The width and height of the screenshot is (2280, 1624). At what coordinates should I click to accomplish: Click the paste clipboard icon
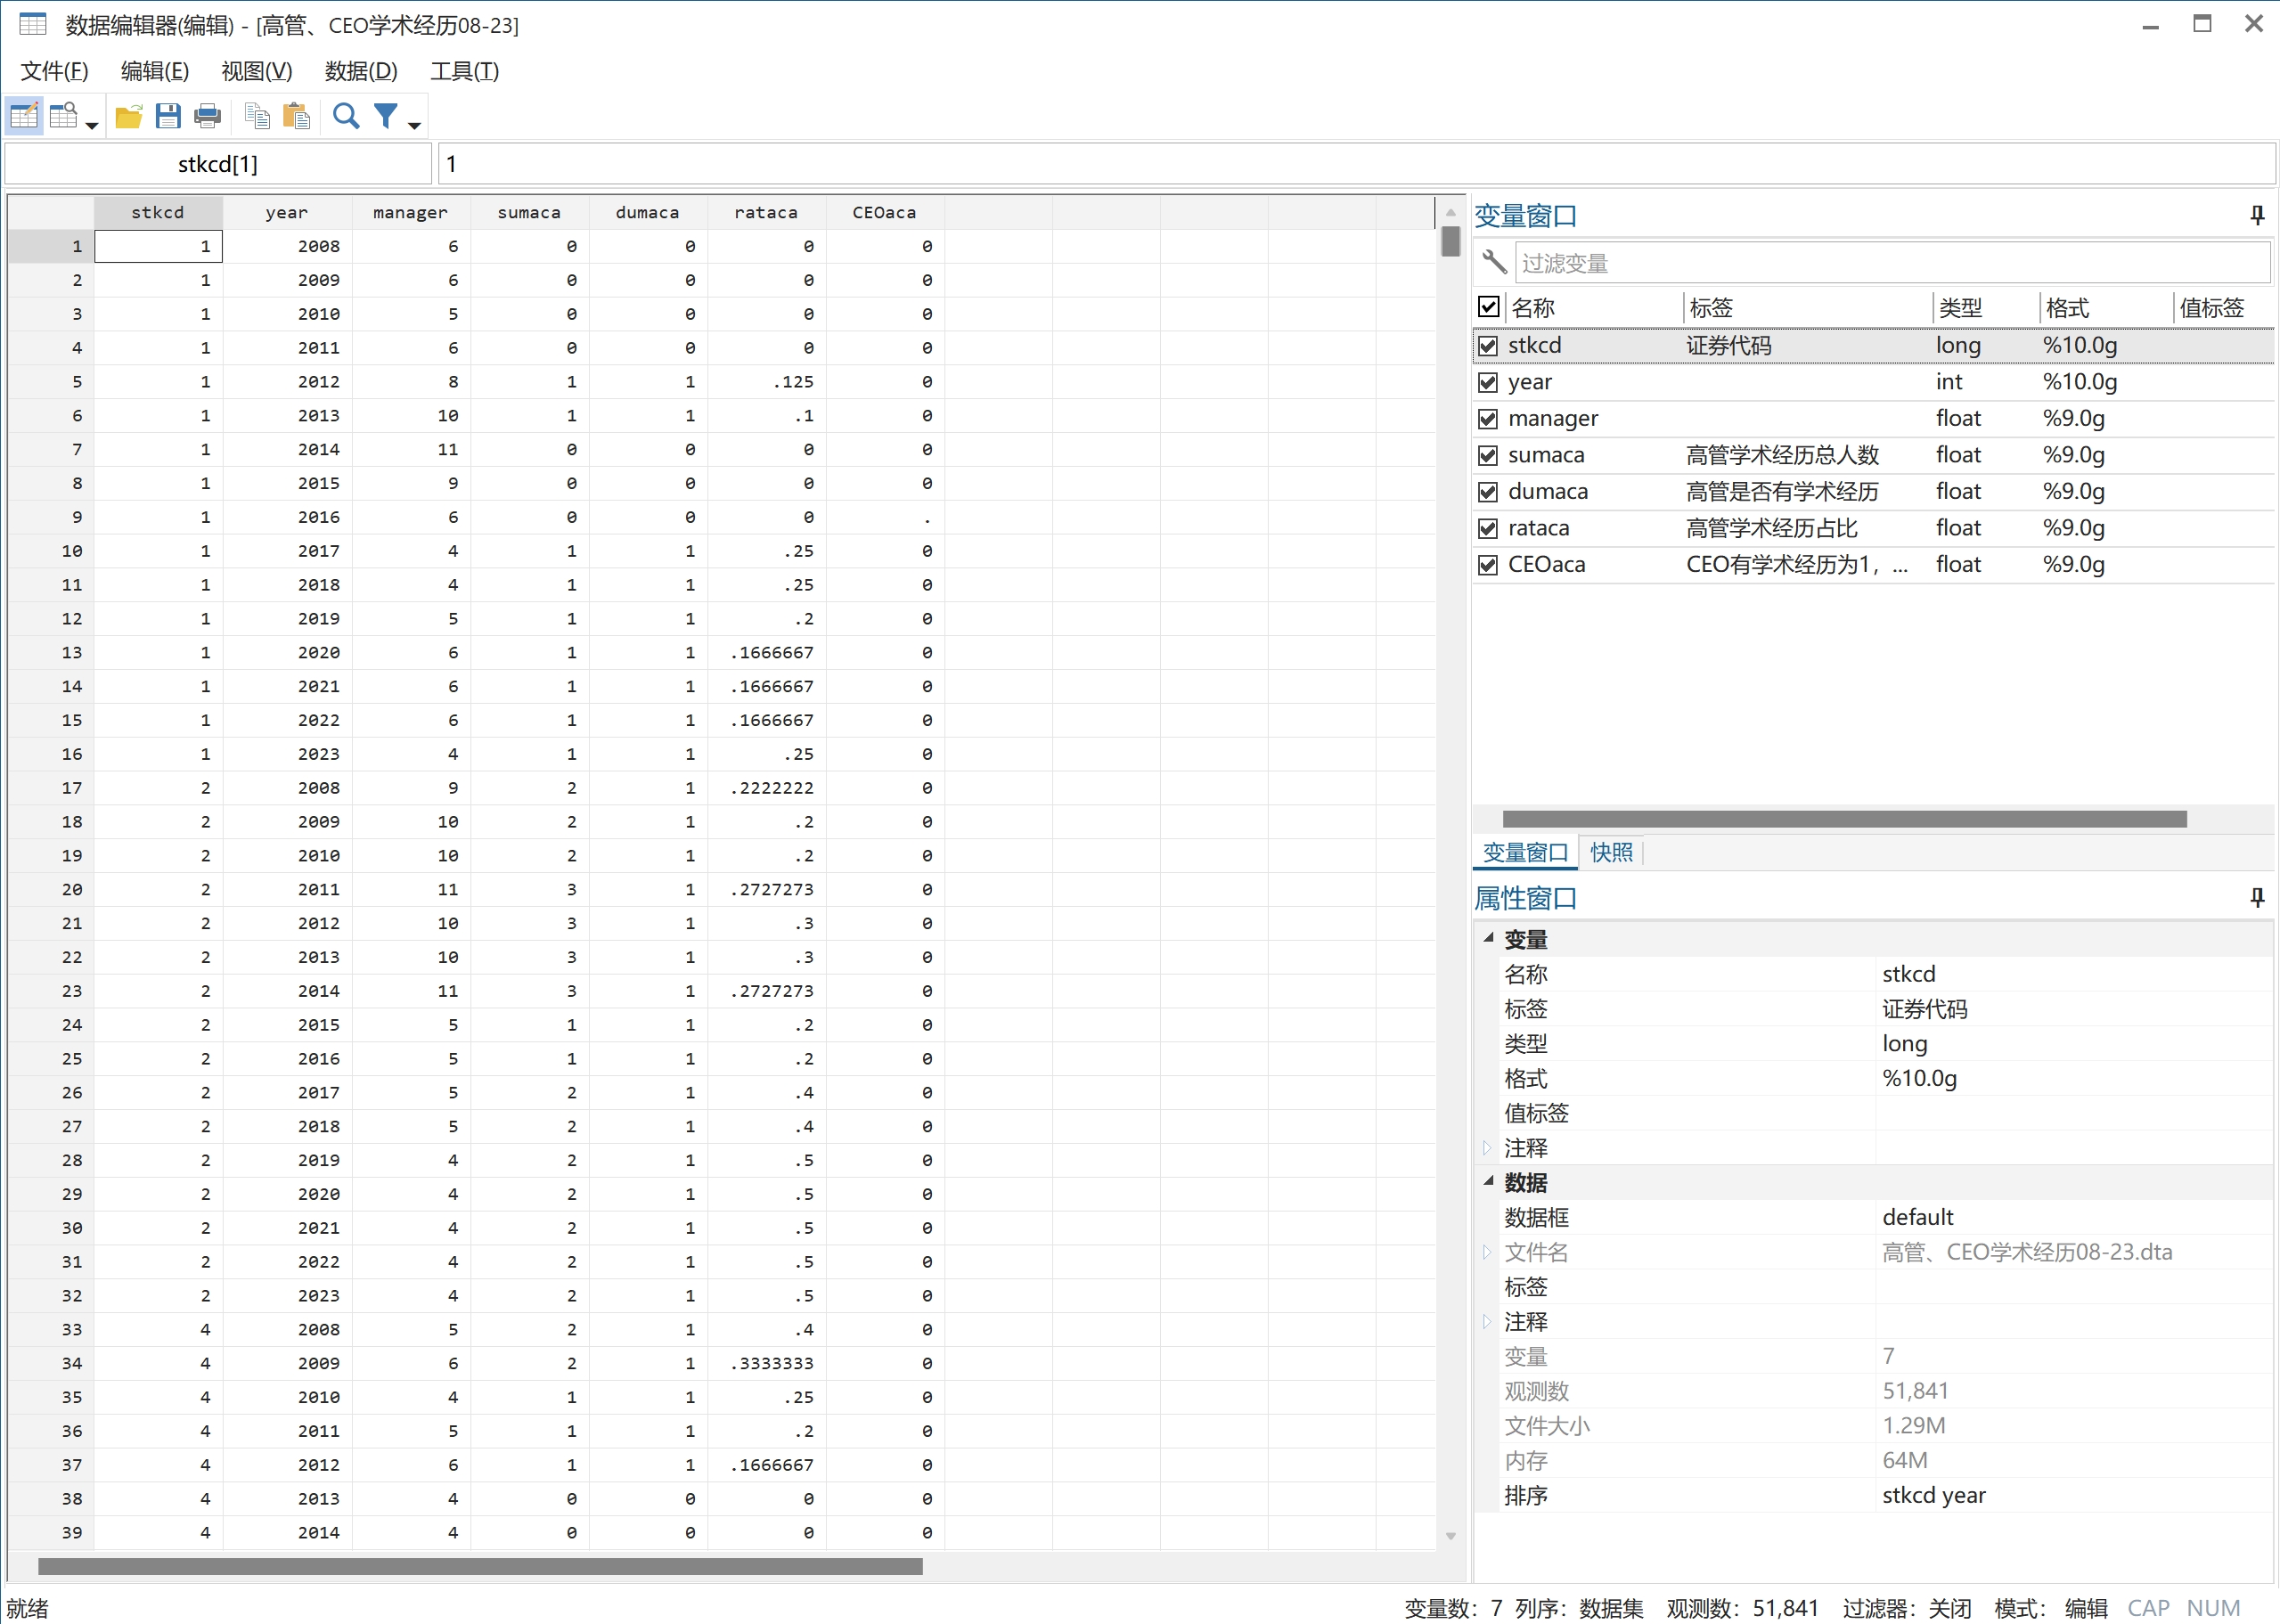click(296, 116)
